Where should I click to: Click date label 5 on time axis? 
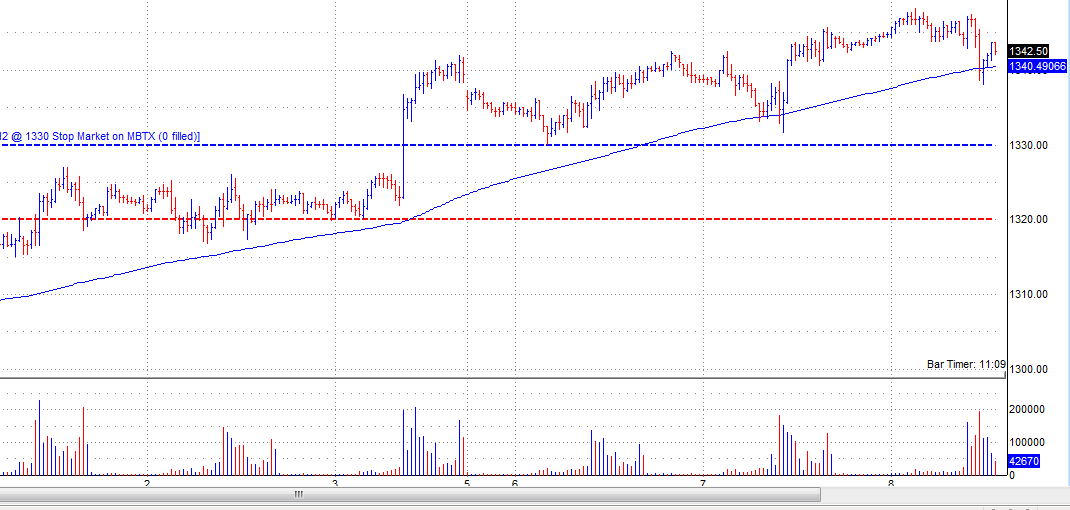[467, 483]
